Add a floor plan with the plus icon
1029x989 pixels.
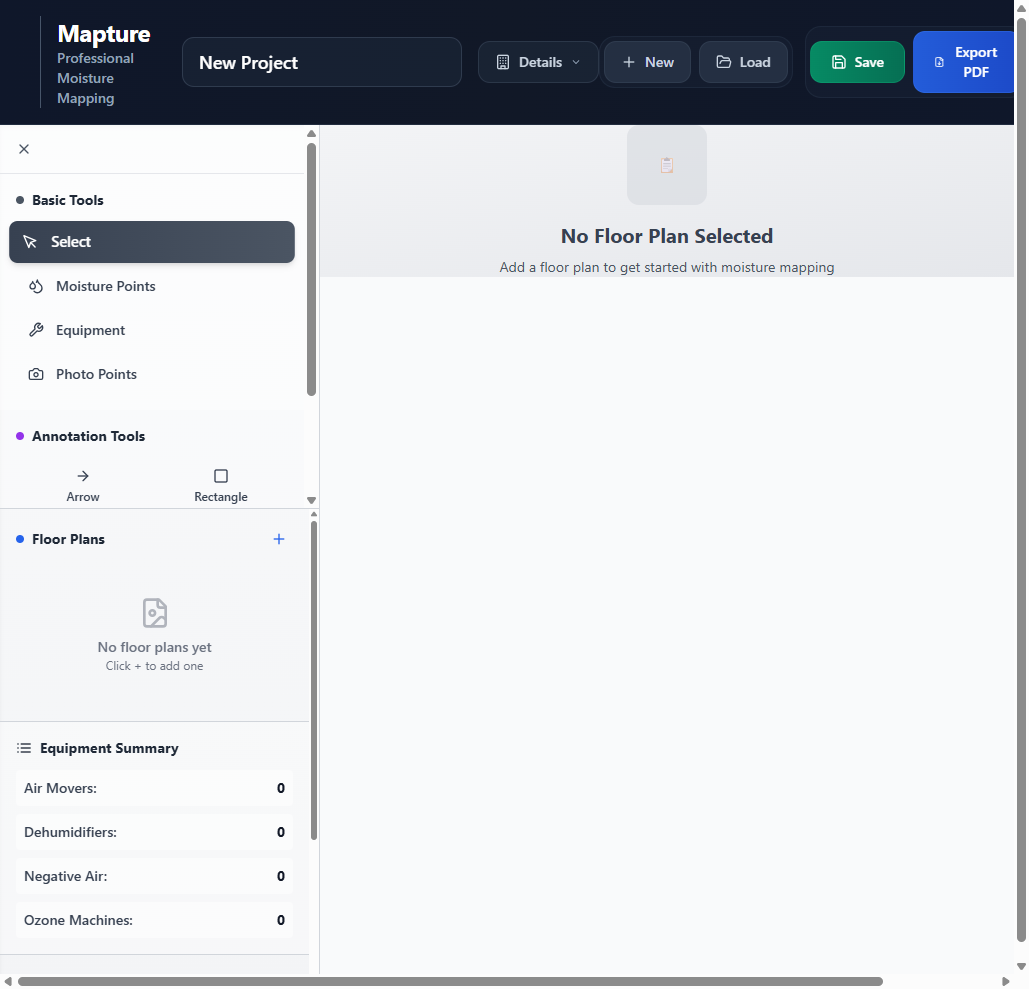[x=279, y=539]
